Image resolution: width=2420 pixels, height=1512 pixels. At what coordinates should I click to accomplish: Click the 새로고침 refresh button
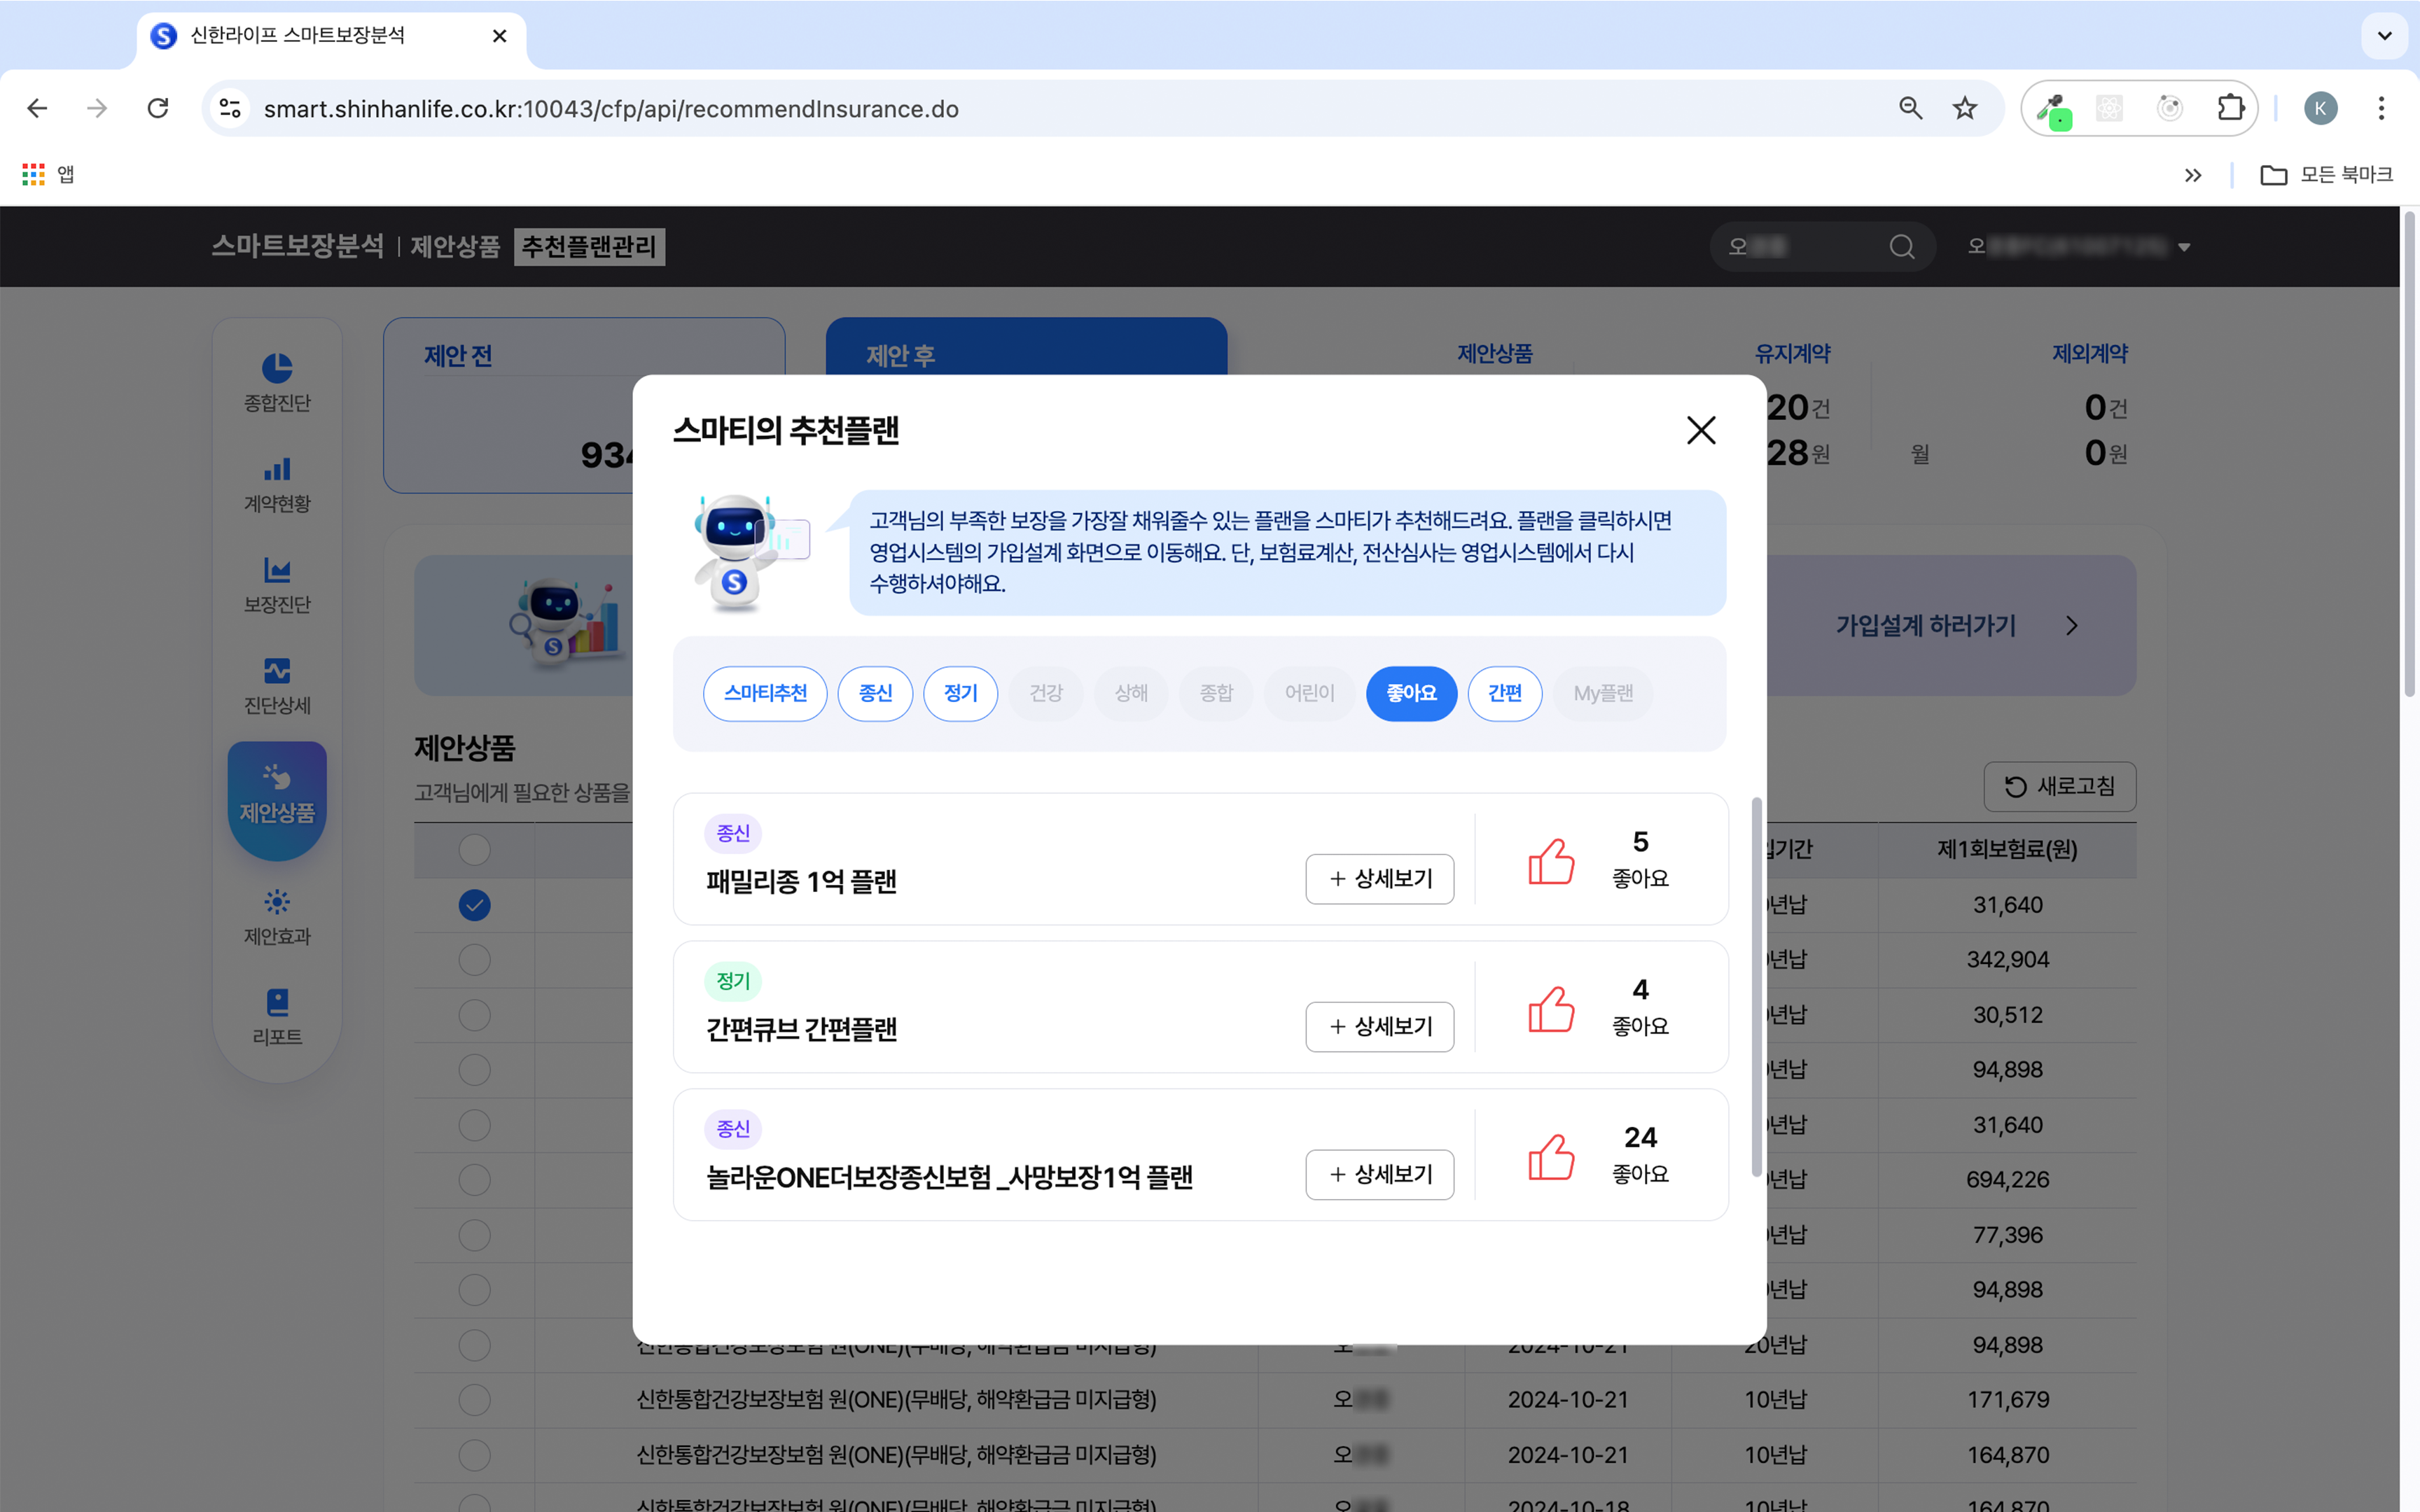pyautogui.click(x=2060, y=787)
